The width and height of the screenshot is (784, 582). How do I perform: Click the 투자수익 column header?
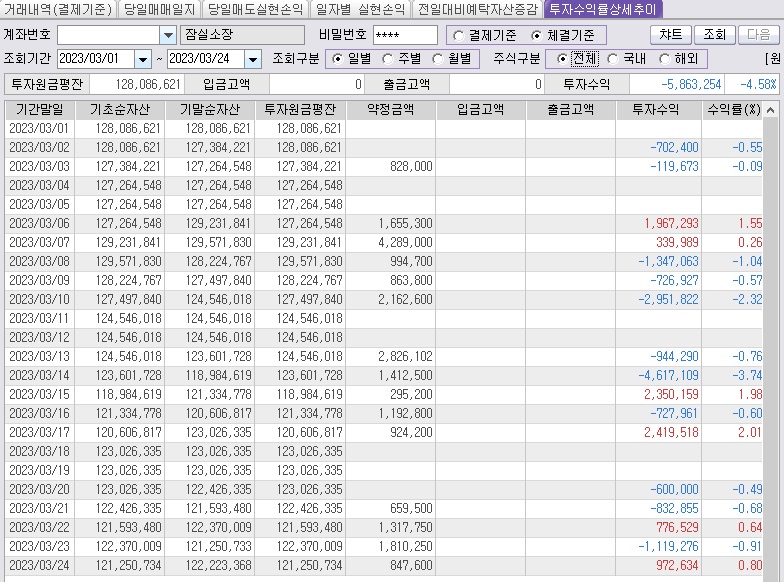(x=658, y=110)
